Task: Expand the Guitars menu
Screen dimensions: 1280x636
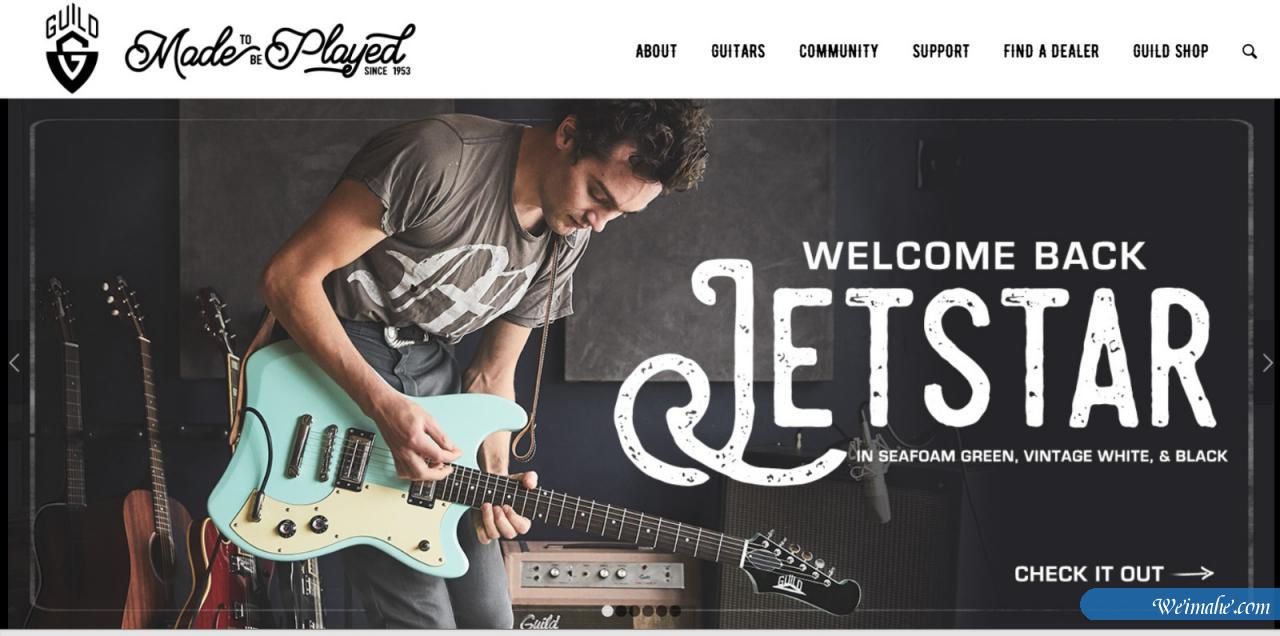Action: pos(738,51)
